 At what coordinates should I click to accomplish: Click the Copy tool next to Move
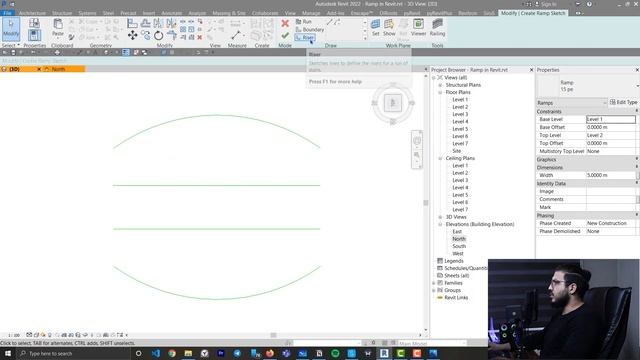145,36
